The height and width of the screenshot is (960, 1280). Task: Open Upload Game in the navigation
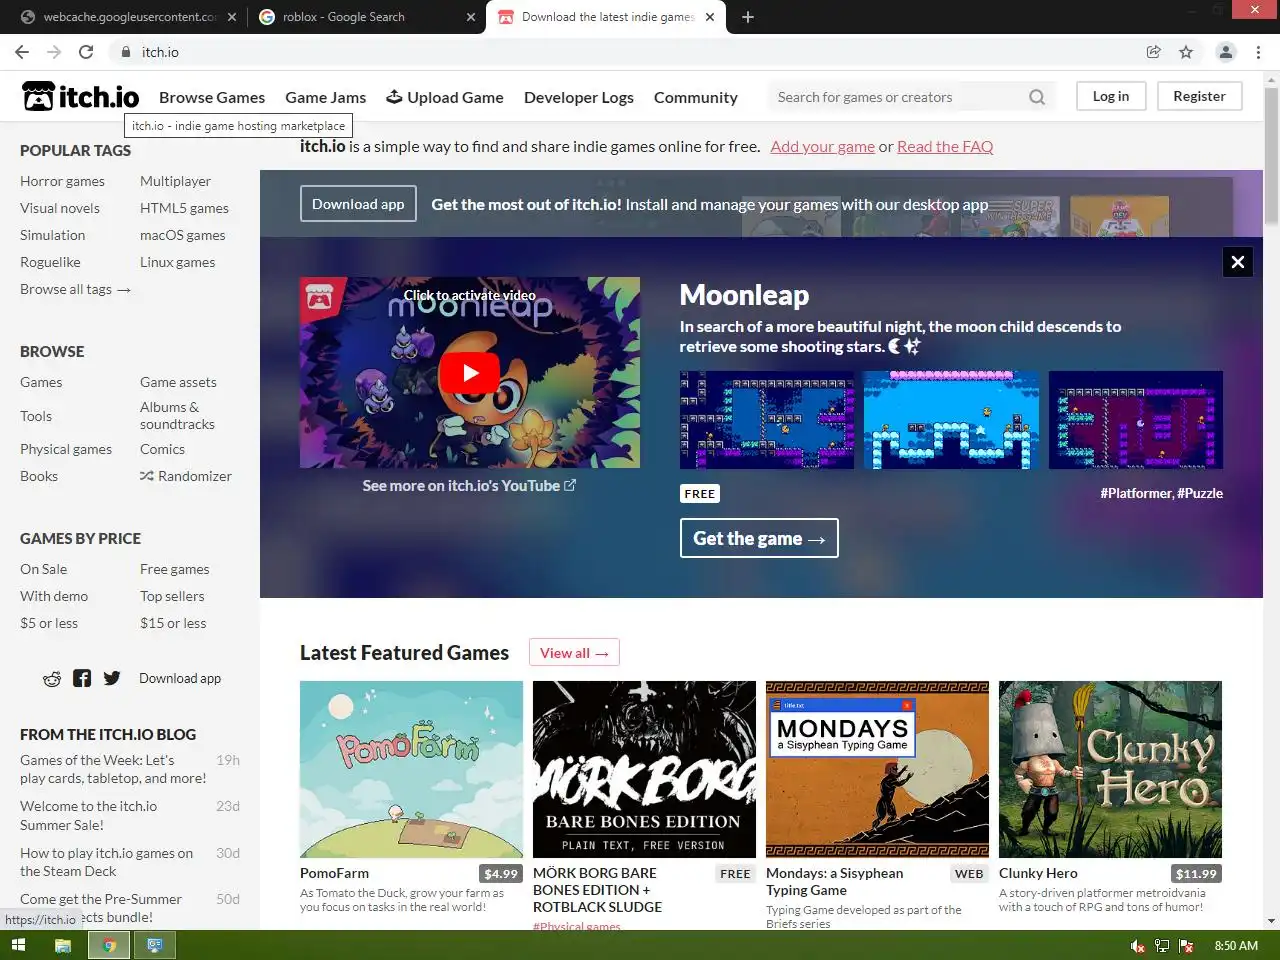click(445, 97)
